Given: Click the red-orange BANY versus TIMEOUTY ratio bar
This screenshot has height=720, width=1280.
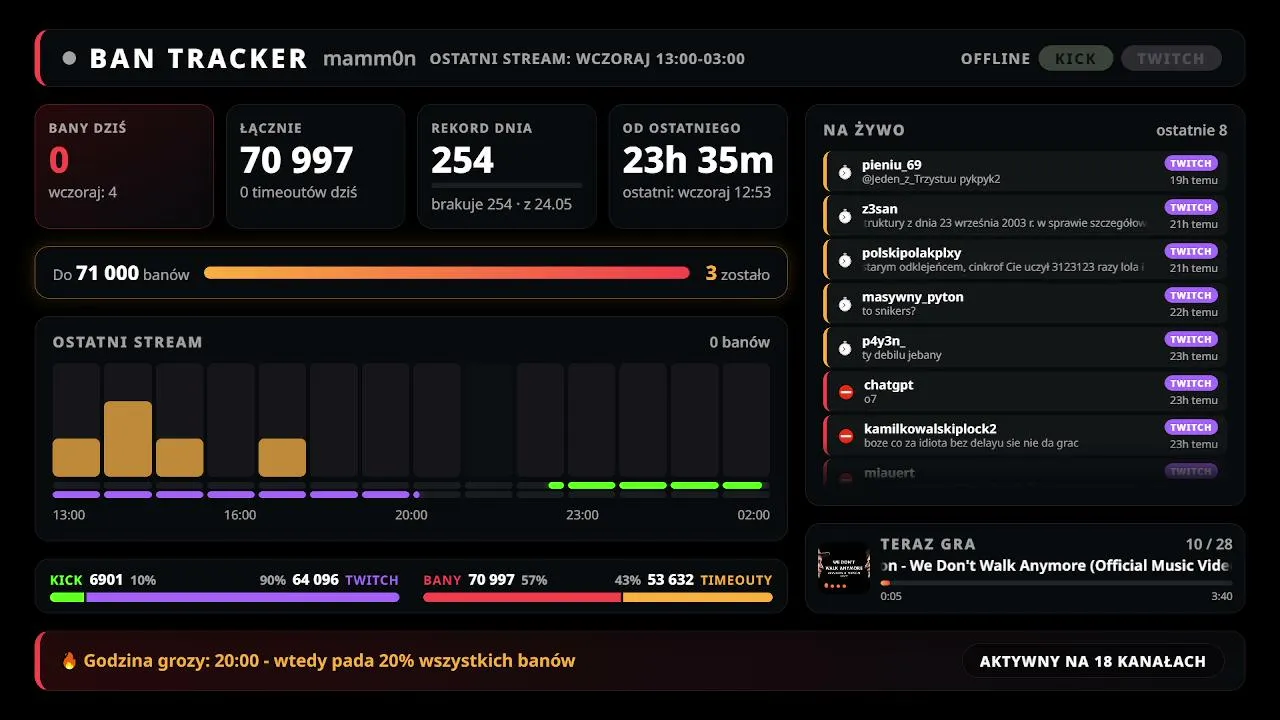Looking at the screenshot, I should click(598, 598).
